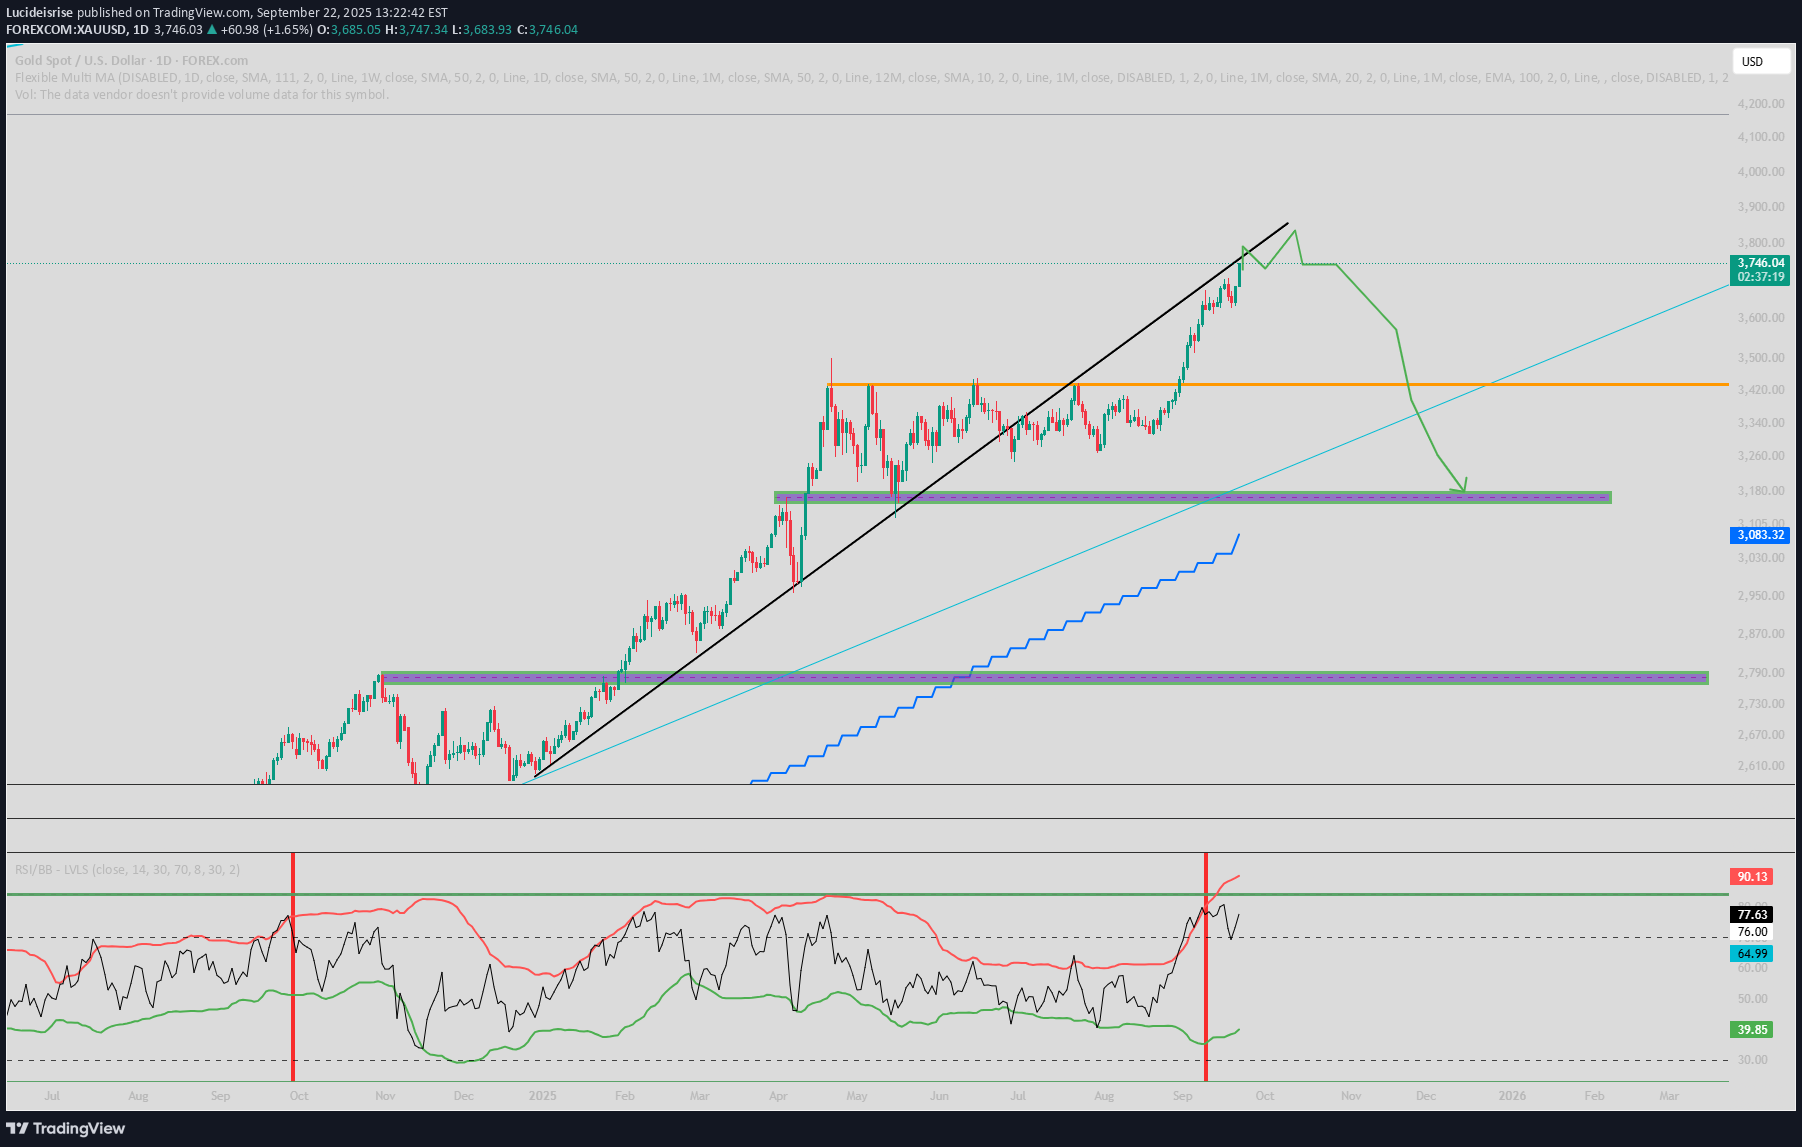Click the Vol indicator legend text
Viewport: 1802px width, 1147px height.
(x=201, y=95)
